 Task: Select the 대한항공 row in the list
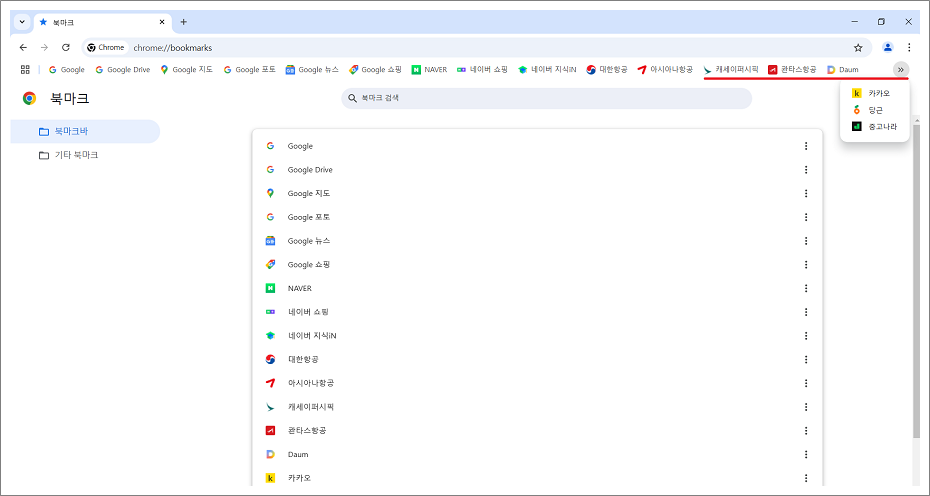pyautogui.click(x=537, y=360)
